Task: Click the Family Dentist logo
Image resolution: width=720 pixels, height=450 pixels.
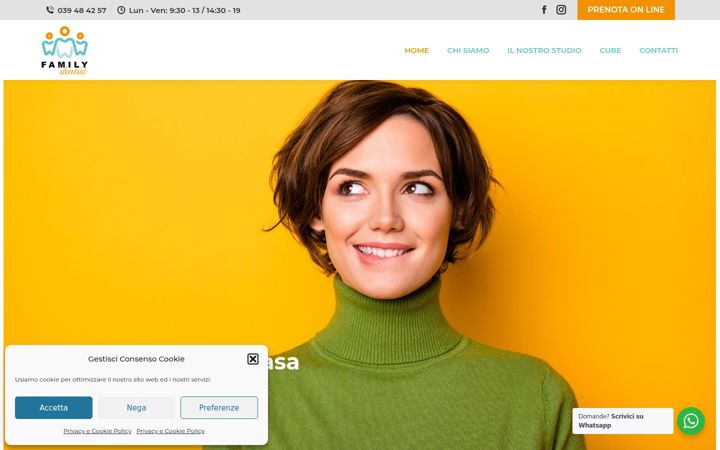Action: pyautogui.click(x=65, y=51)
